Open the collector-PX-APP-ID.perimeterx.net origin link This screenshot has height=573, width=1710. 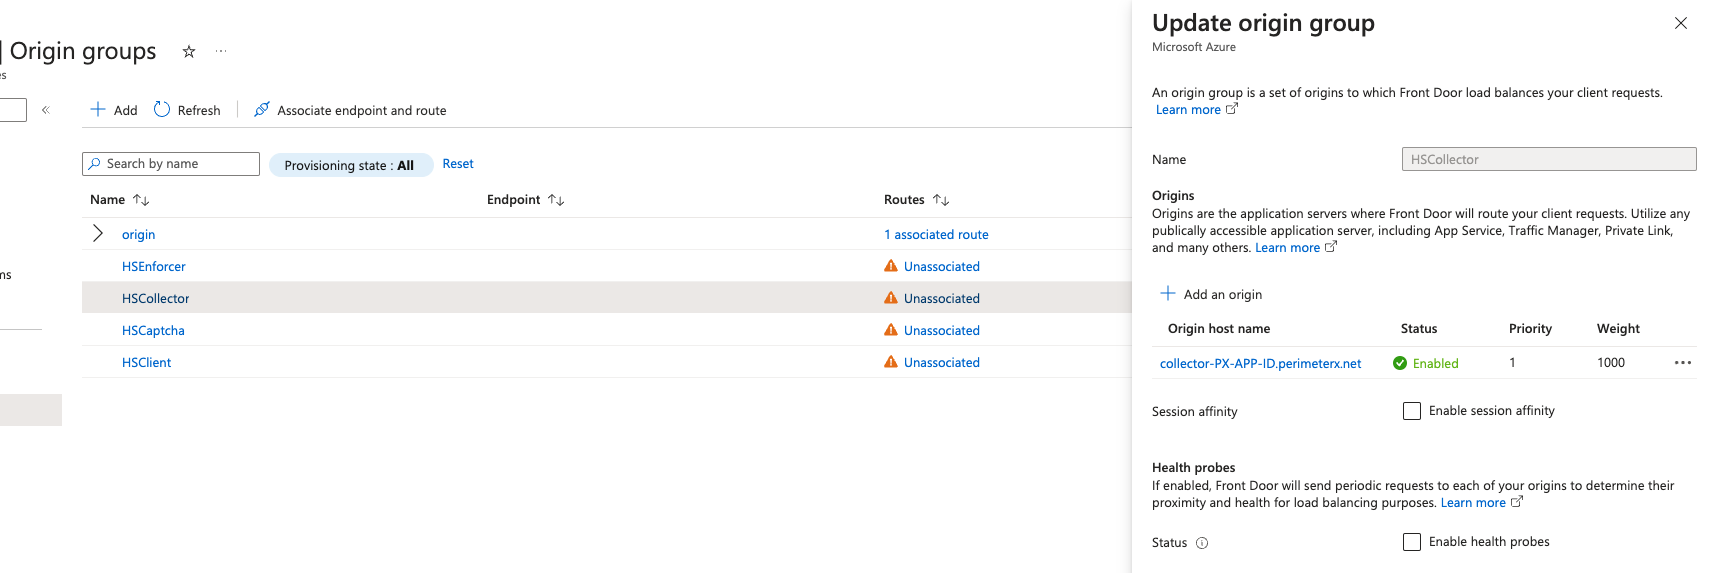tap(1260, 364)
